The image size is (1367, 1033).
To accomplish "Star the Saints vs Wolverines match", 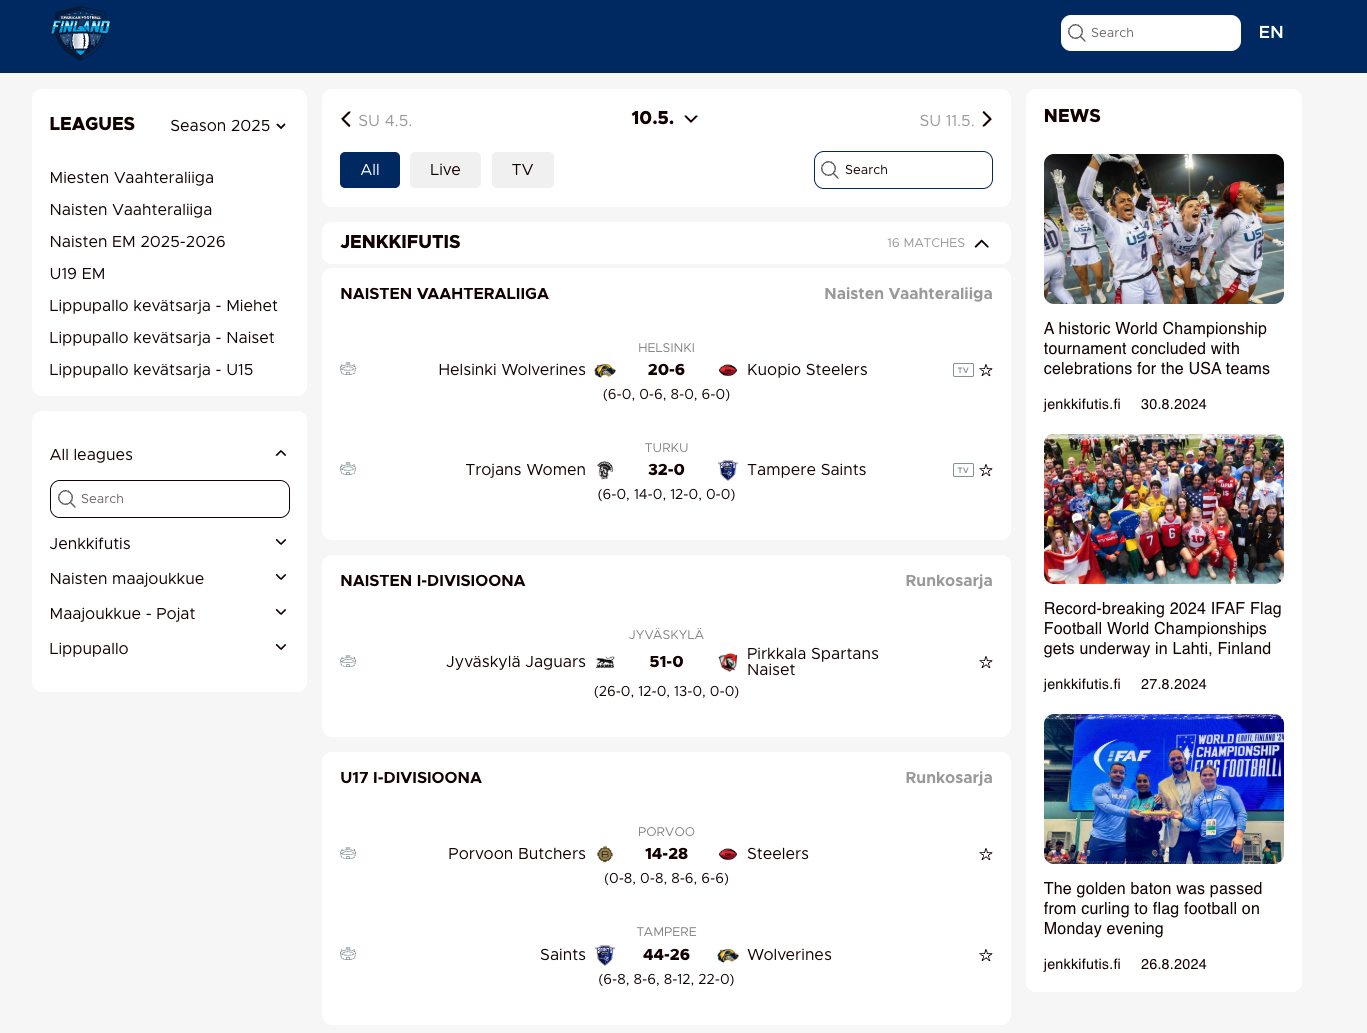I will [x=986, y=955].
